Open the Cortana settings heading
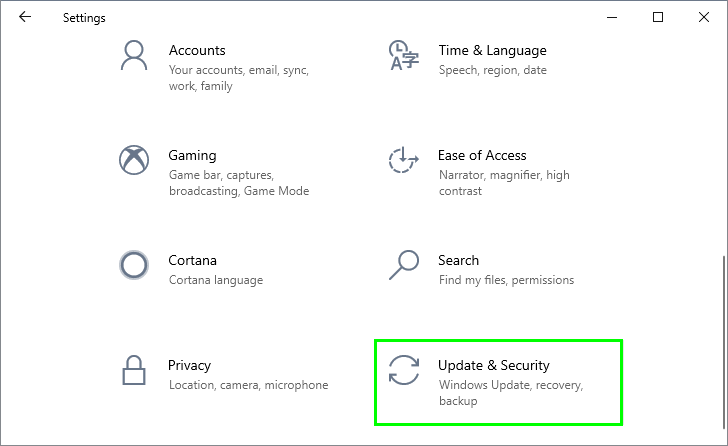 pyautogui.click(x=192, y=260)
